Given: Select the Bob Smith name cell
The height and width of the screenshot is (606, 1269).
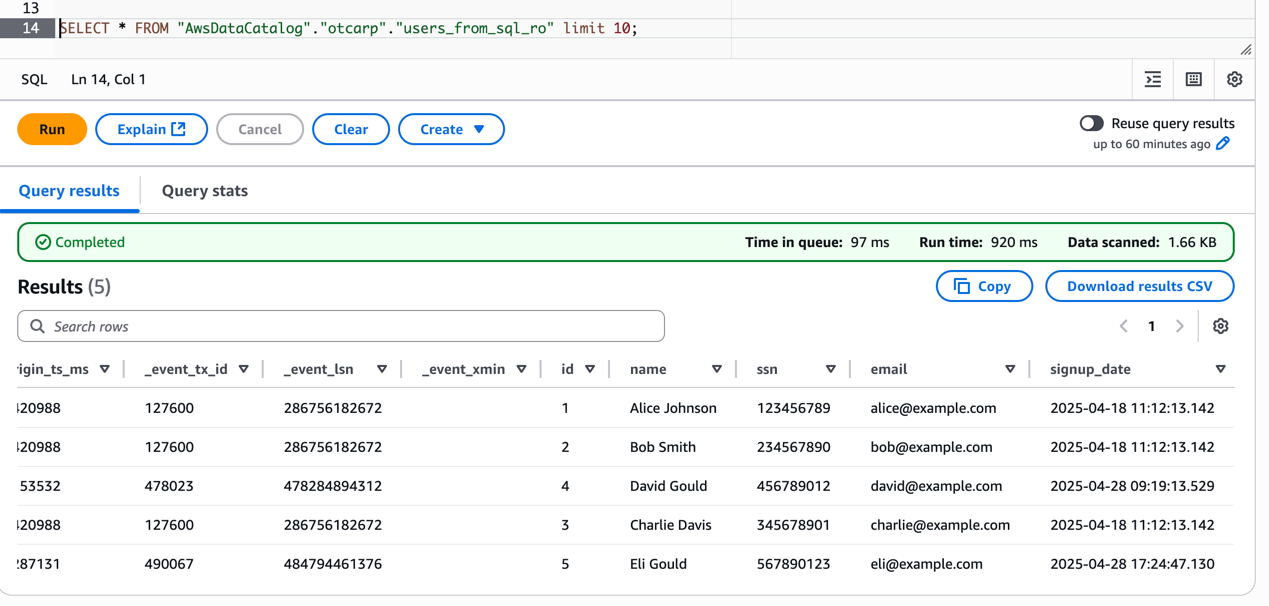Looking at the screenshot, I should click(663, 447).
